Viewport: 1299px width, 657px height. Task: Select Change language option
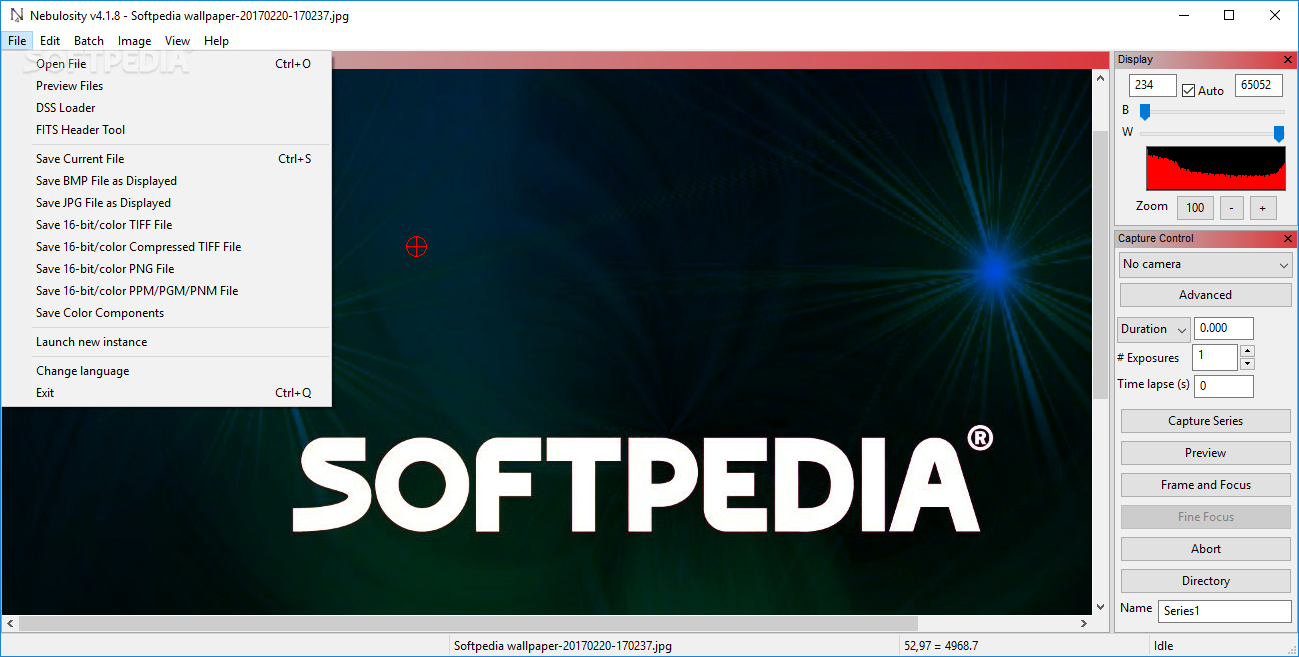167,371
